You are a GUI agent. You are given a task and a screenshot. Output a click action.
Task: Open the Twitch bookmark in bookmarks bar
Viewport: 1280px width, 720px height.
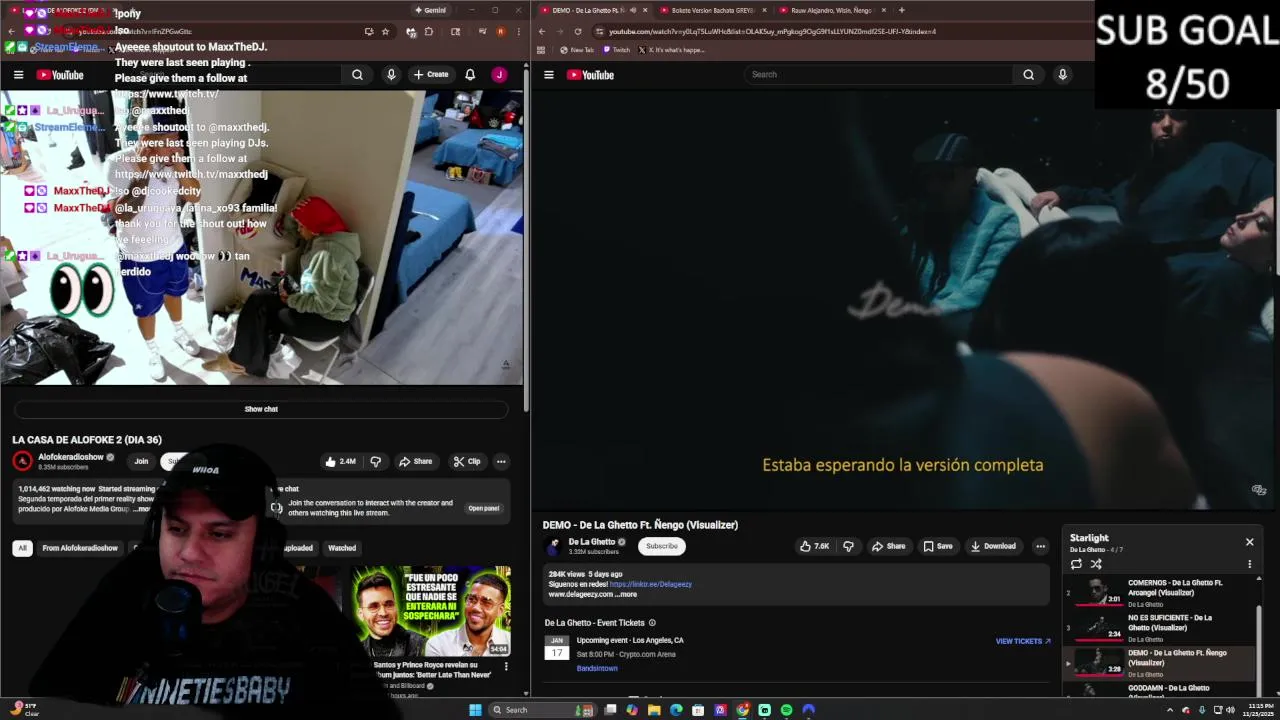pos(617,50)
